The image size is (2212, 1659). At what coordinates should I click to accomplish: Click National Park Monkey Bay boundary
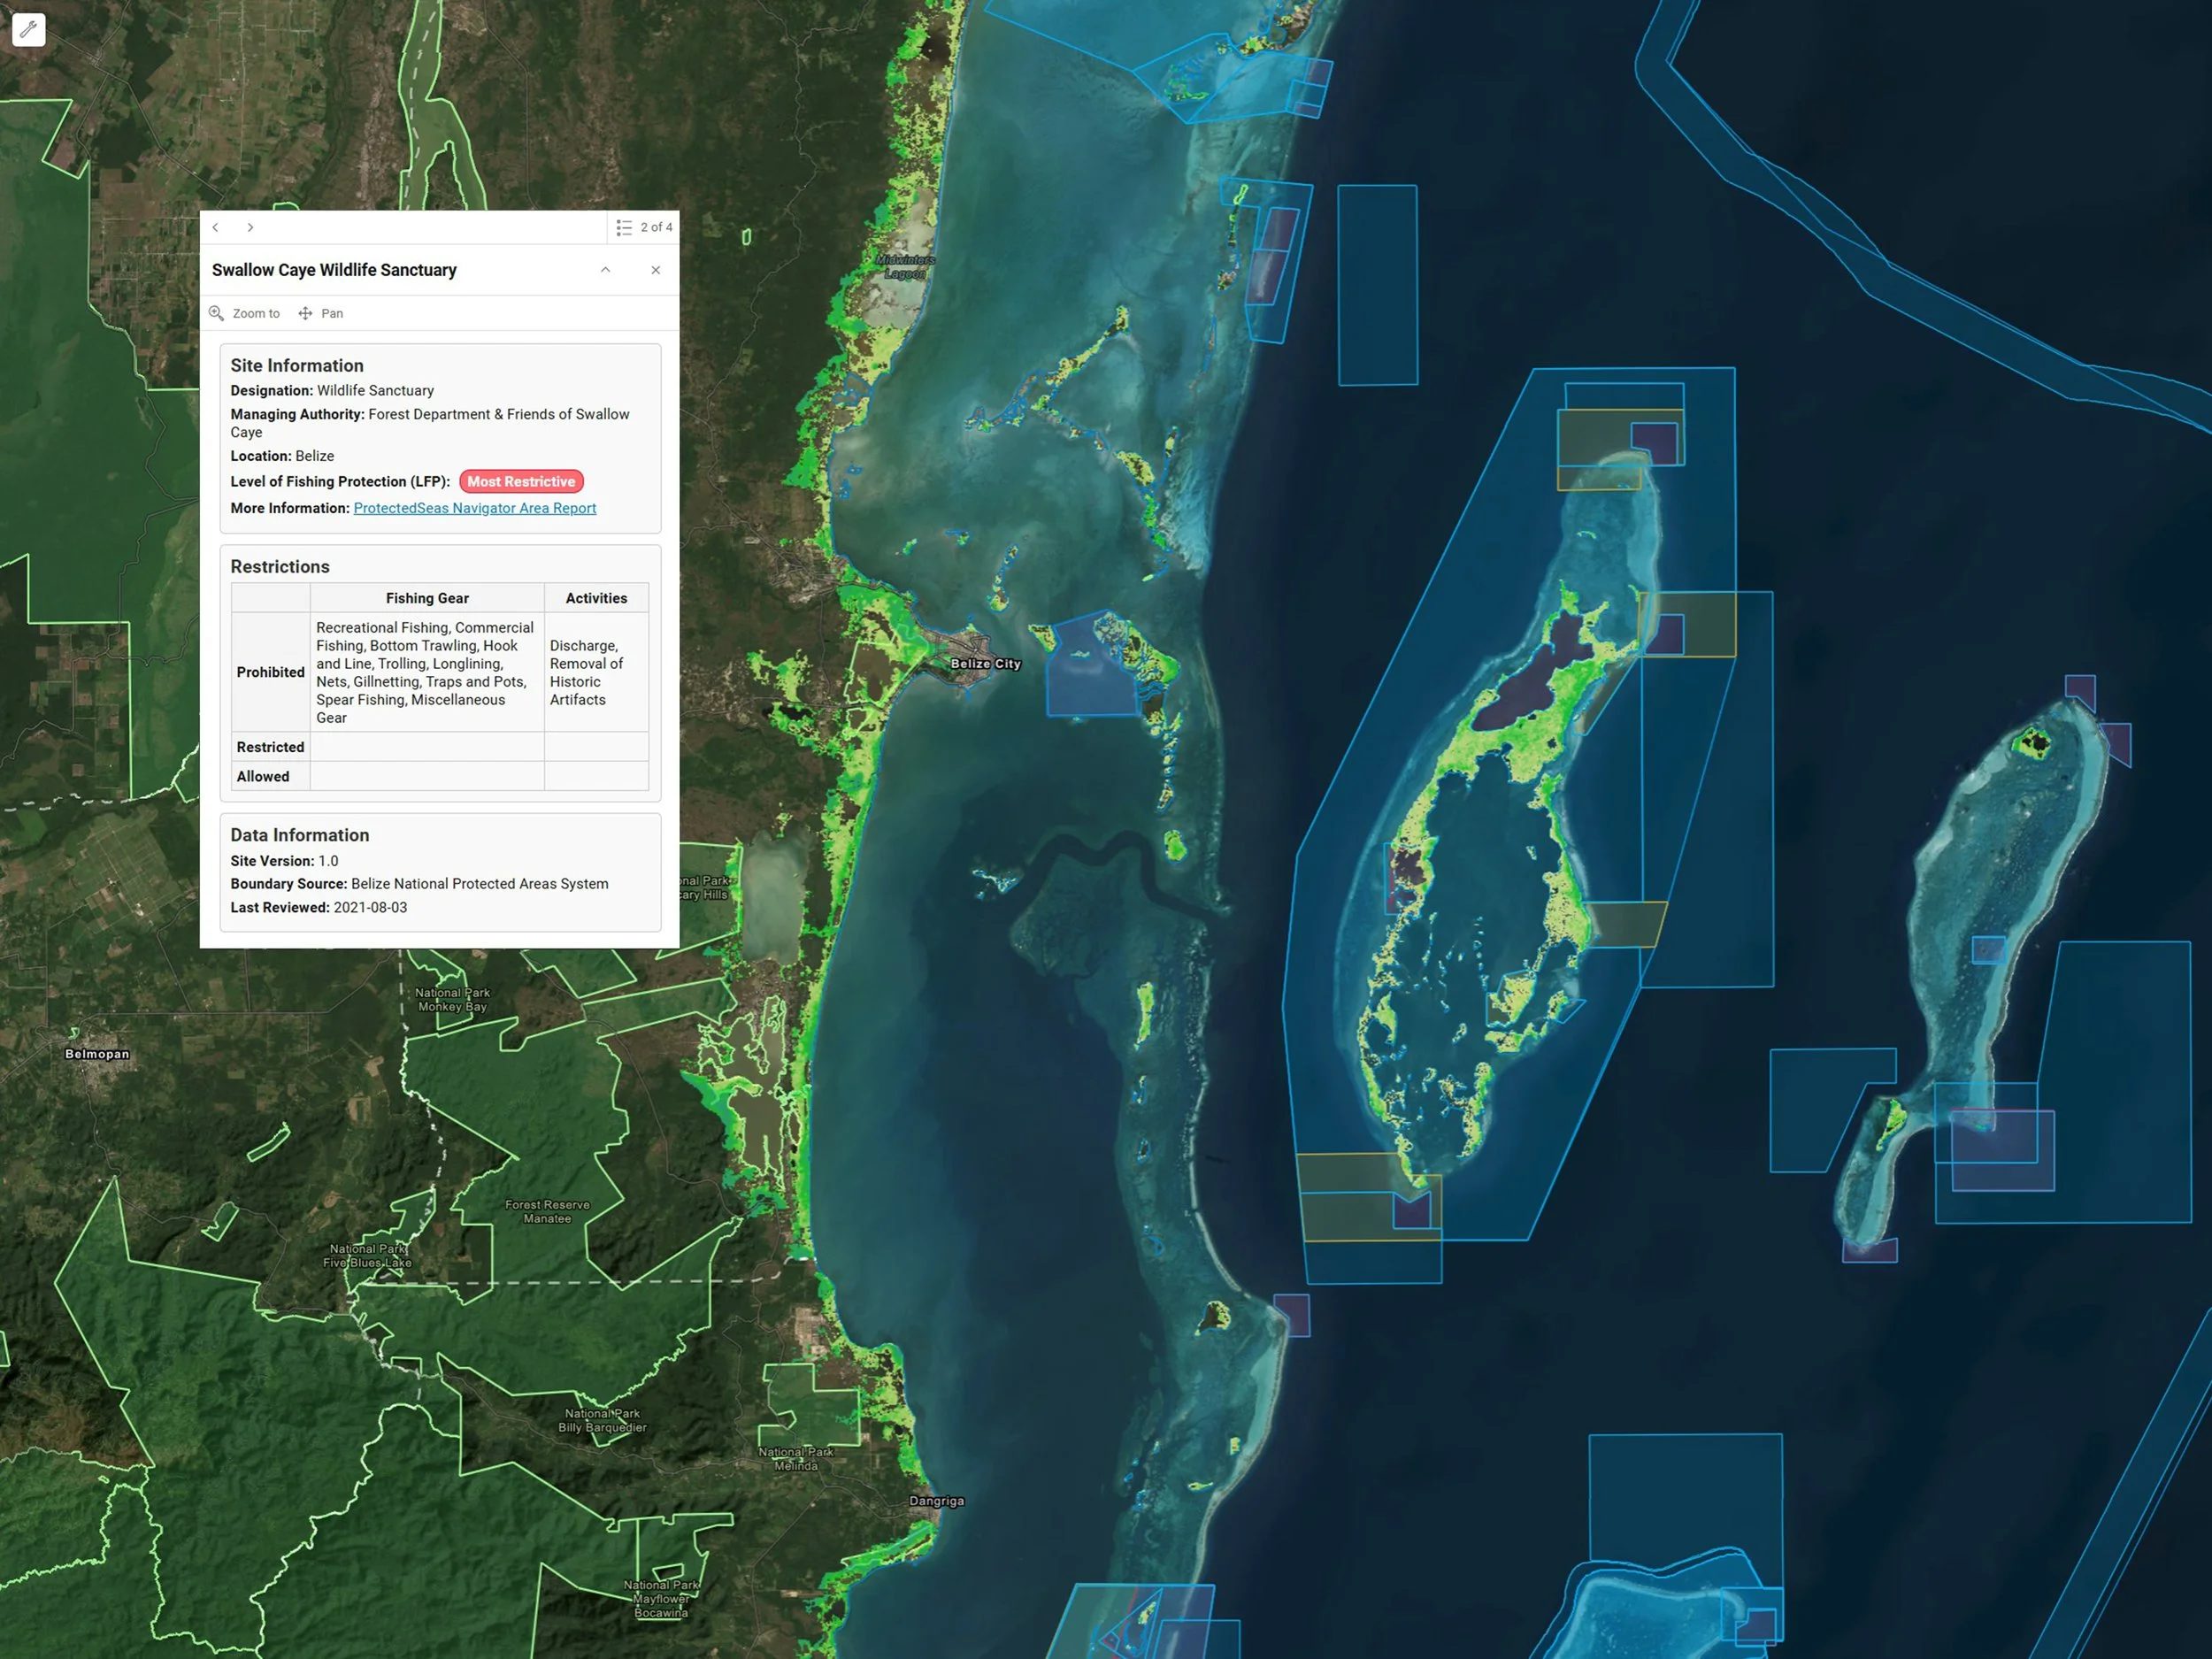[452, 1000]
